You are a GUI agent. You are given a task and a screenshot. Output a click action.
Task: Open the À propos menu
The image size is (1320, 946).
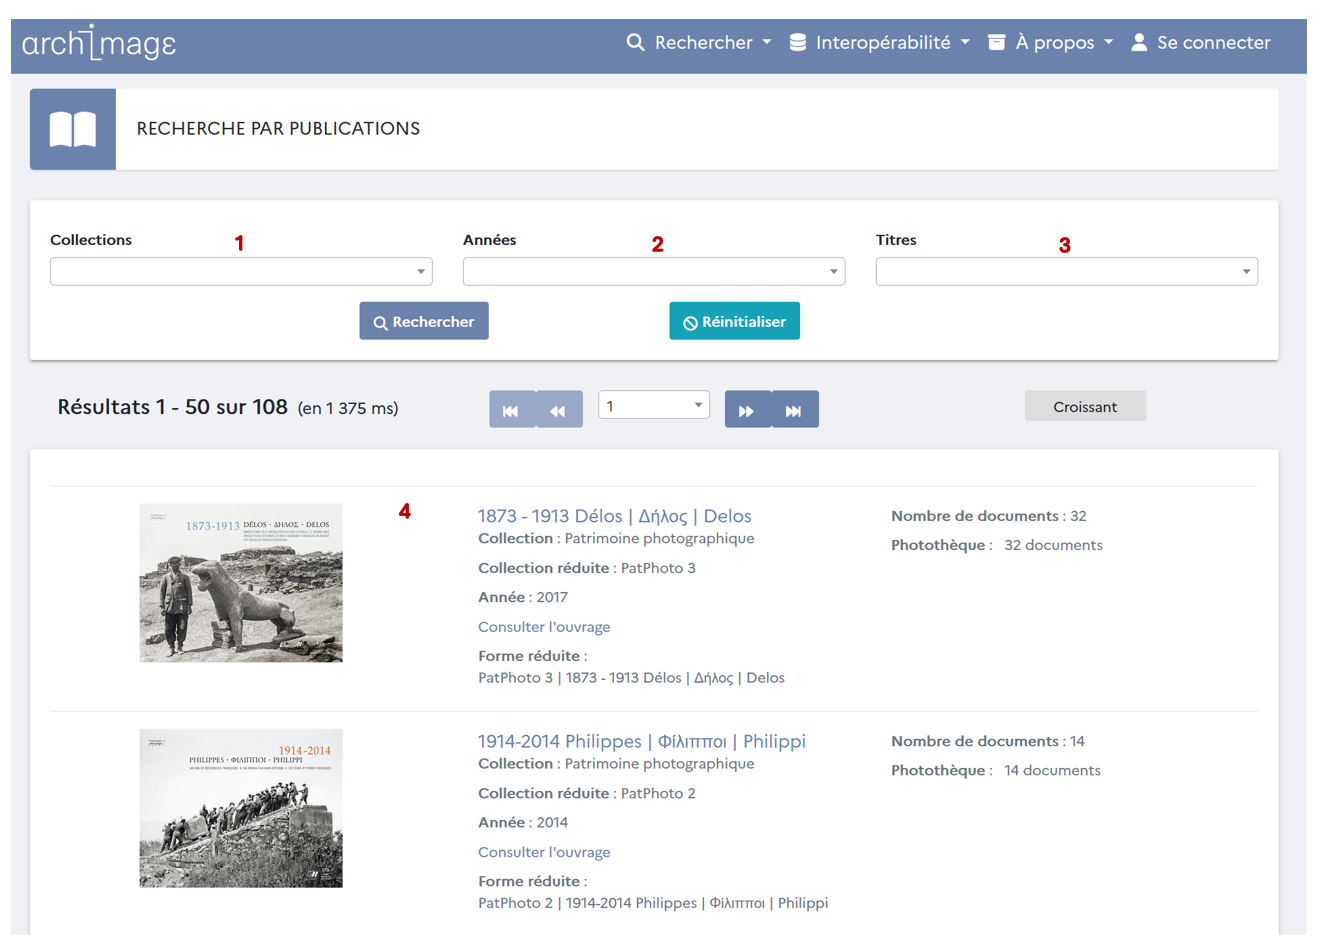pyautogui.click(x=1051, y=42)
